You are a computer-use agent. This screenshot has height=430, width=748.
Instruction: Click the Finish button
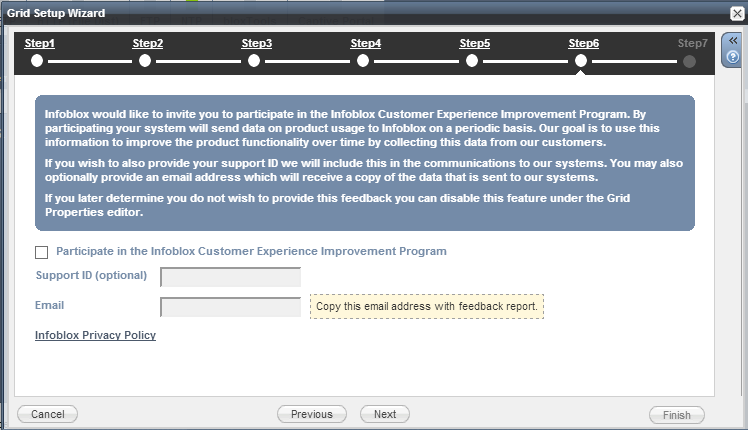pyautogui.click(x=676, y=414)
